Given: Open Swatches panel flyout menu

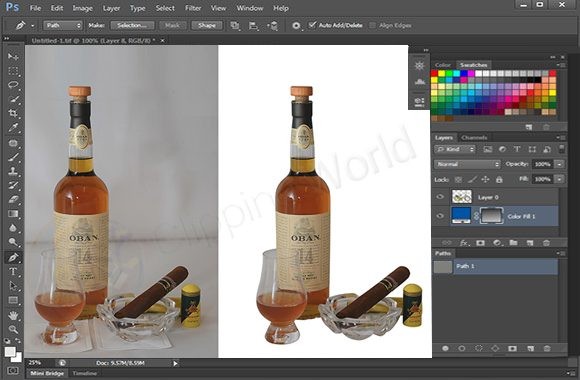Looking at the screenshot, I should click(562, 65).
